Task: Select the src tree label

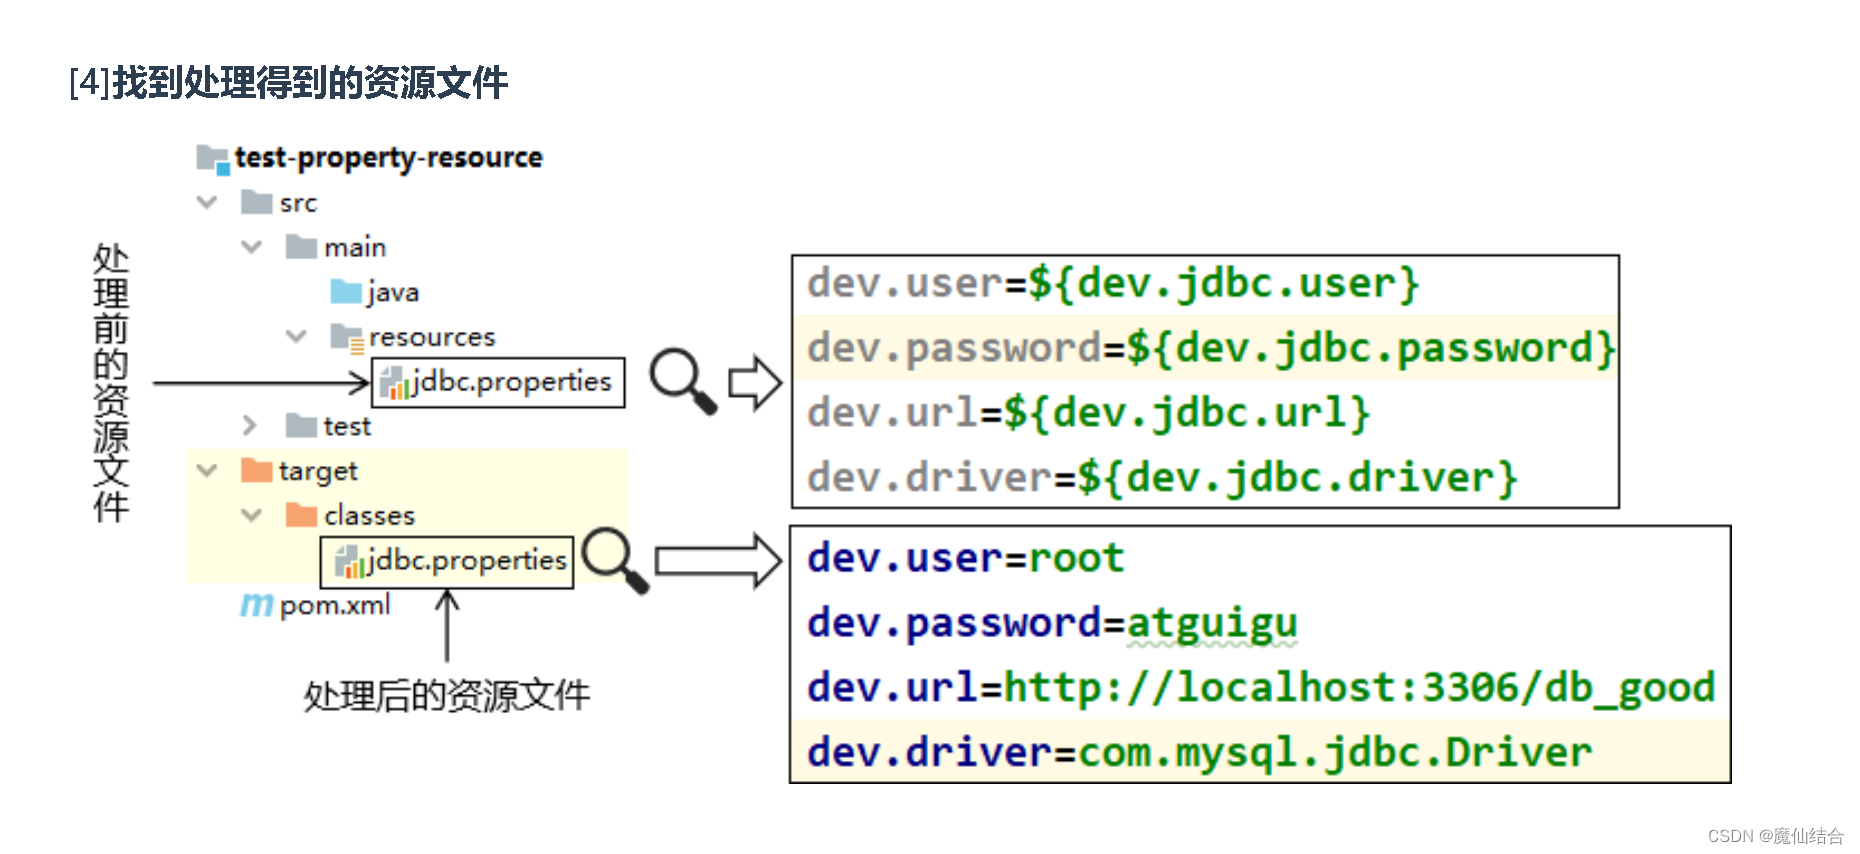Action: coord(298,204)
